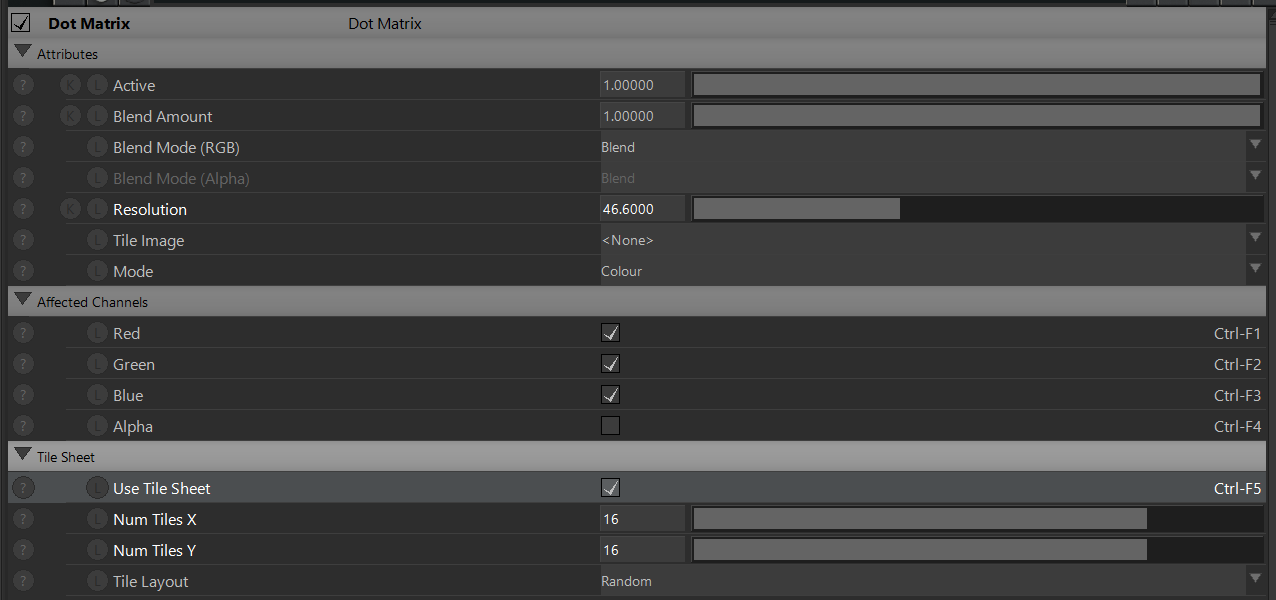The image size is (1276, 600).
Task: Open help for the Resolution attribute
Action: click(x=24, y=209)
